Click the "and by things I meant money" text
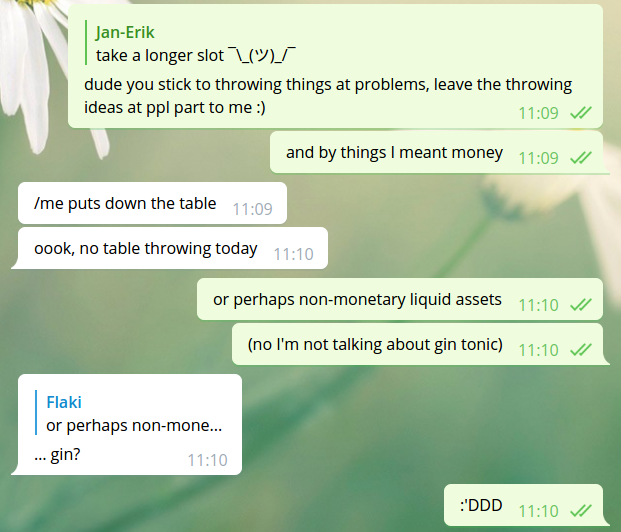Screen dimensions: 621x532 tap(394, 153)
